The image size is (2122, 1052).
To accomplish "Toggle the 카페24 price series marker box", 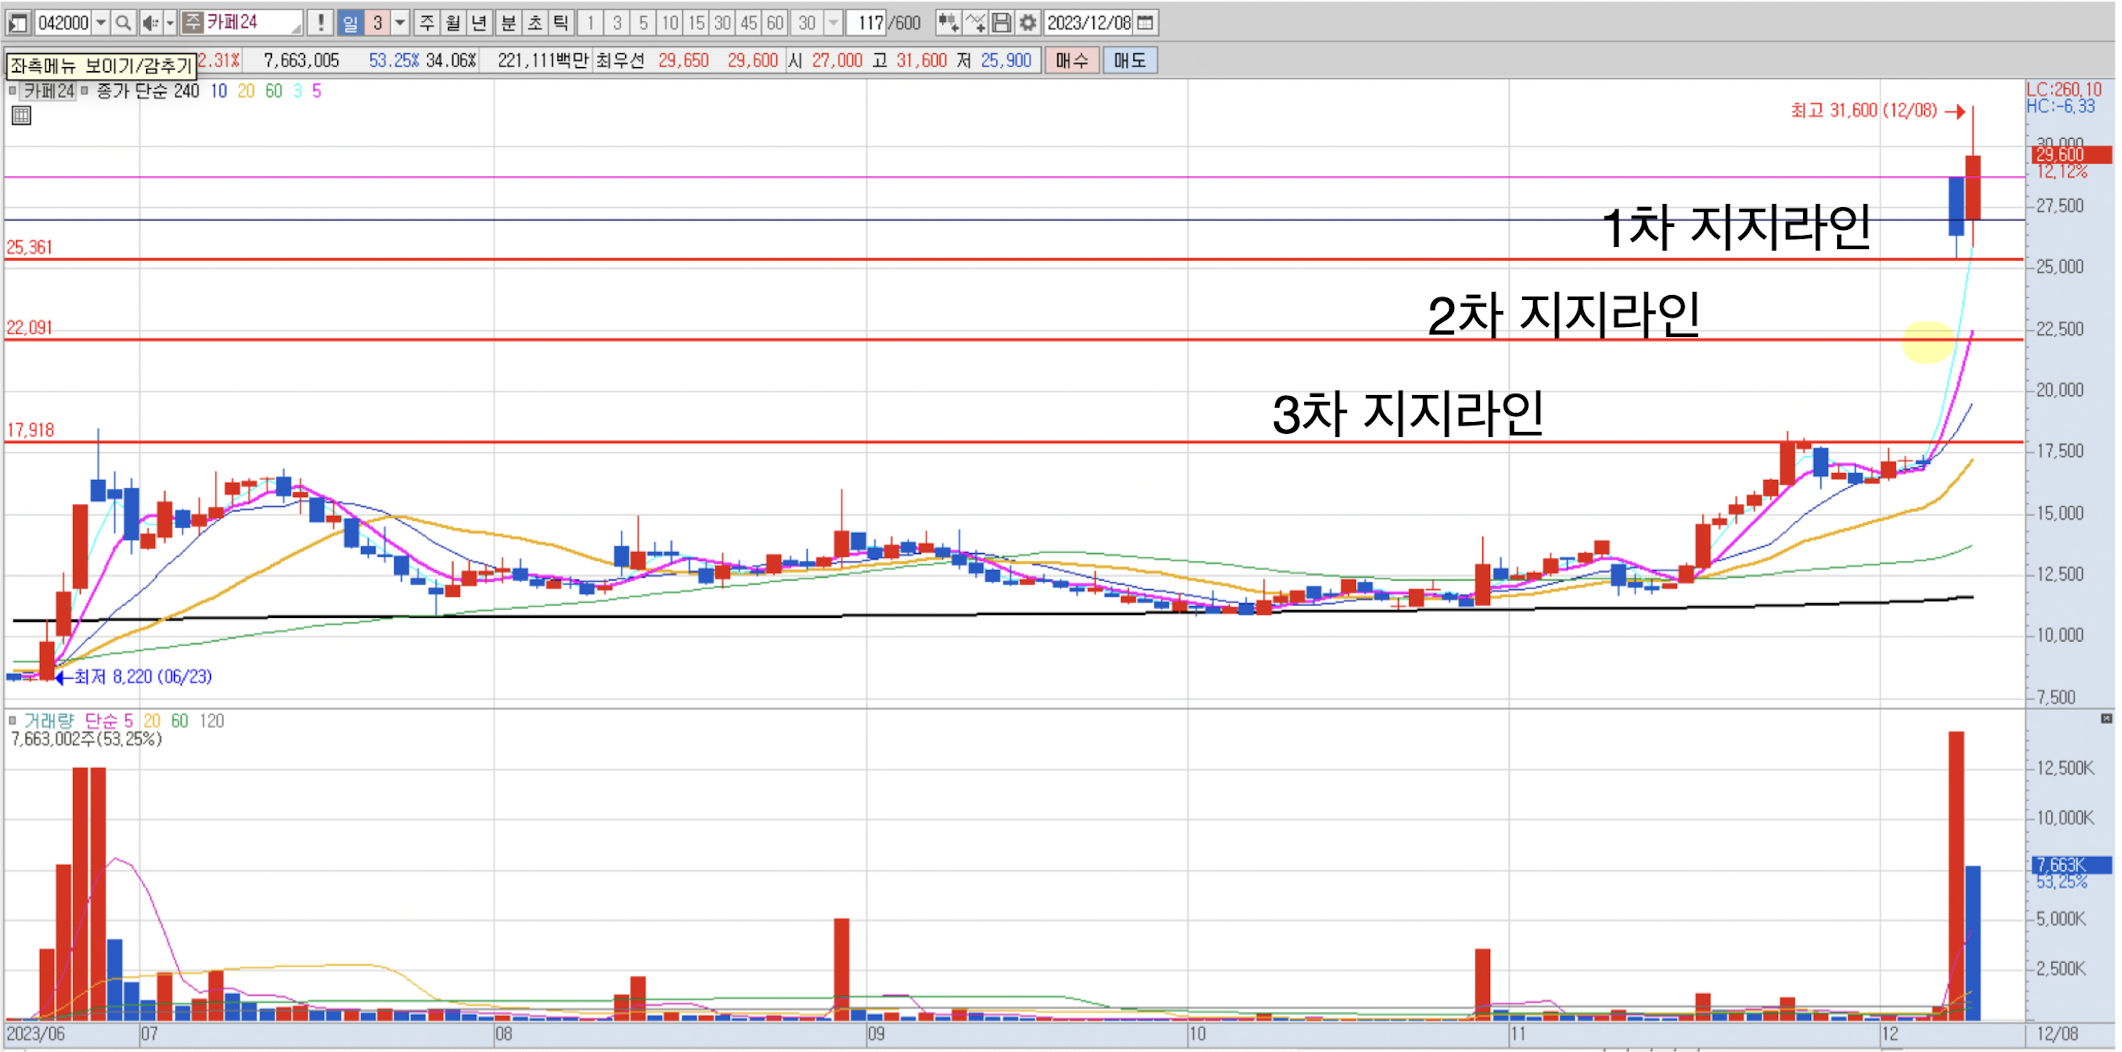I will point(12,91).
